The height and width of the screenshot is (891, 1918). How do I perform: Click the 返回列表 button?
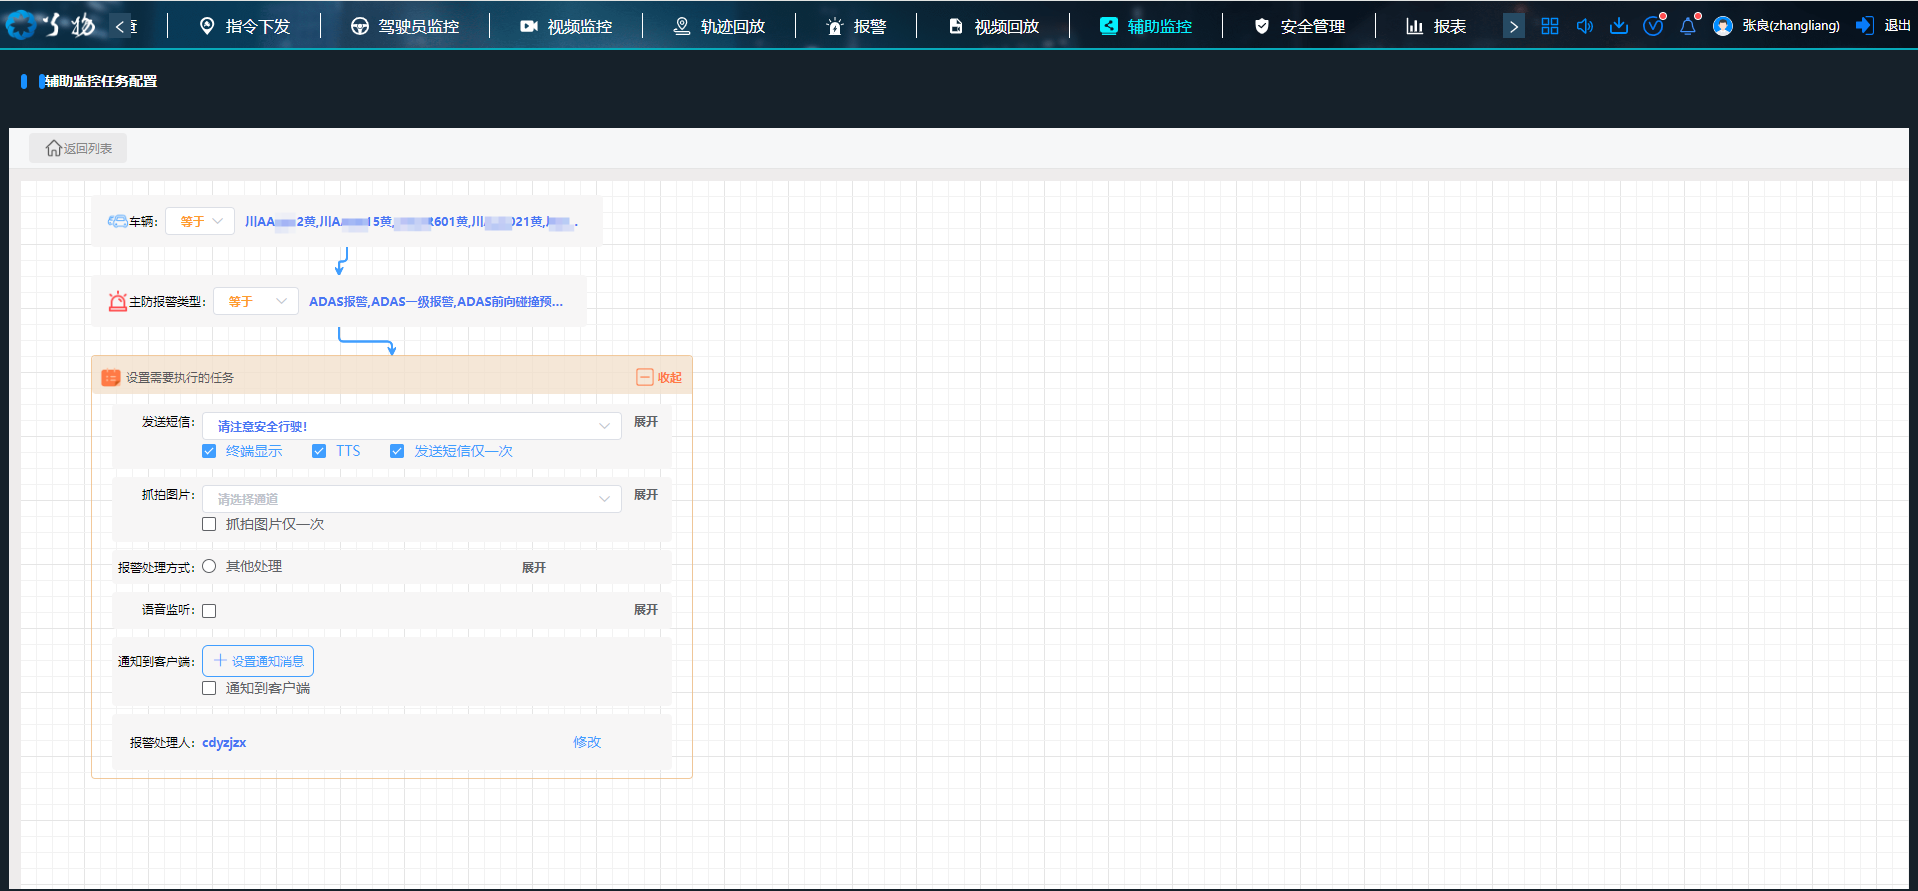coord(78,148)
